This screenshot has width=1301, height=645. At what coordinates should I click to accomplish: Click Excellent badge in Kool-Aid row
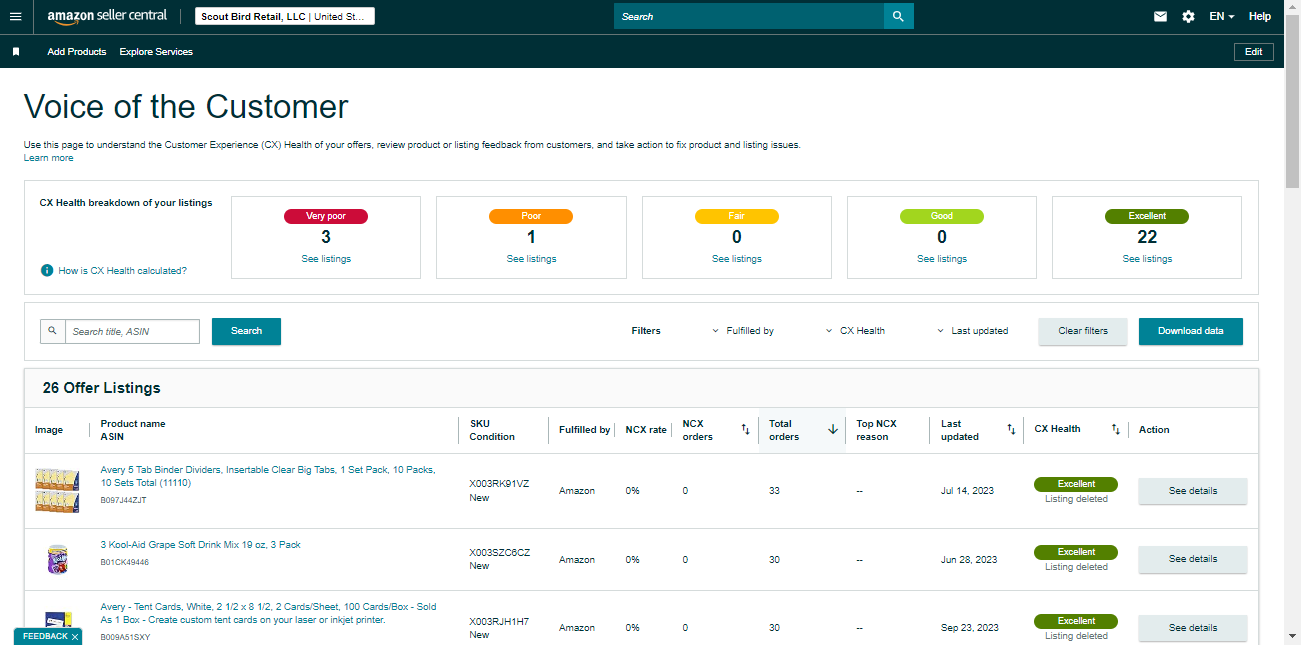[x=1076, y=552]
